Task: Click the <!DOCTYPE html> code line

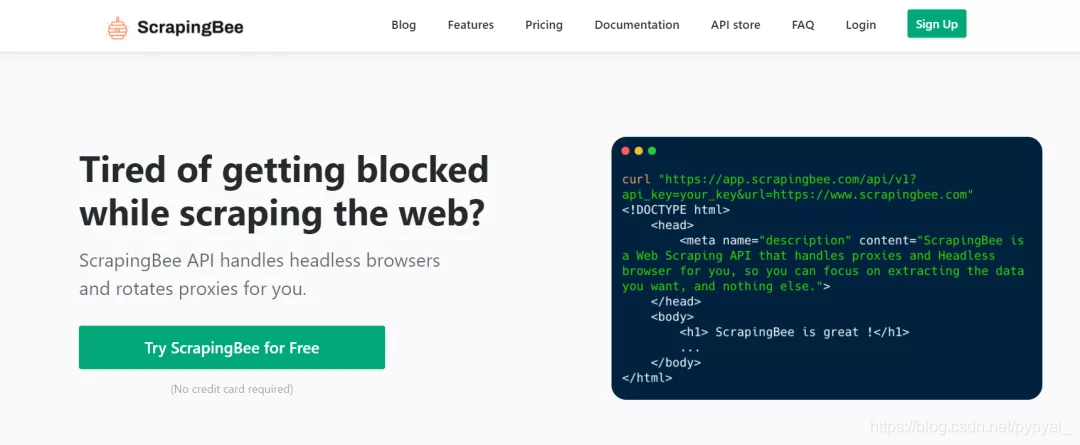Action: coord(676,210)
